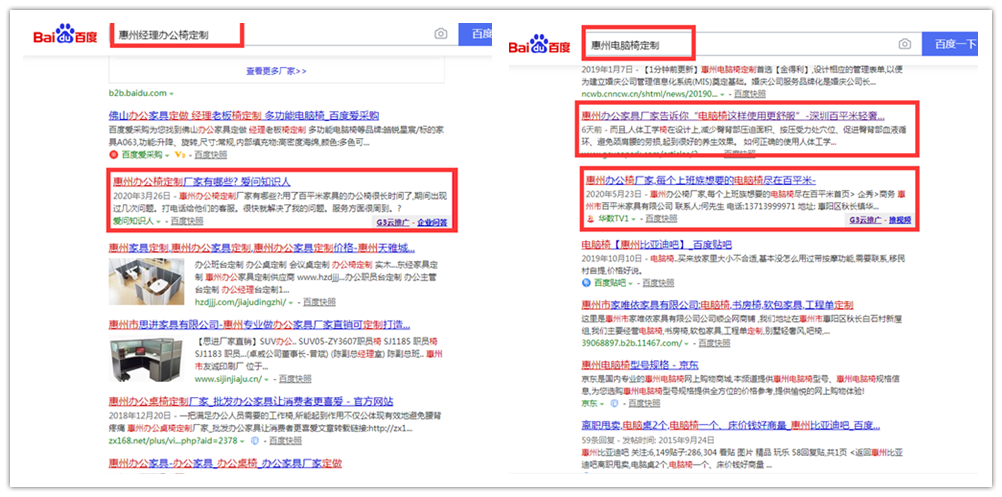This screenshot has width=1002, height=497.
Task: Open result 电脑椅【惠州比亚迪吧】_百度贴吧
Action: point(656,244)
